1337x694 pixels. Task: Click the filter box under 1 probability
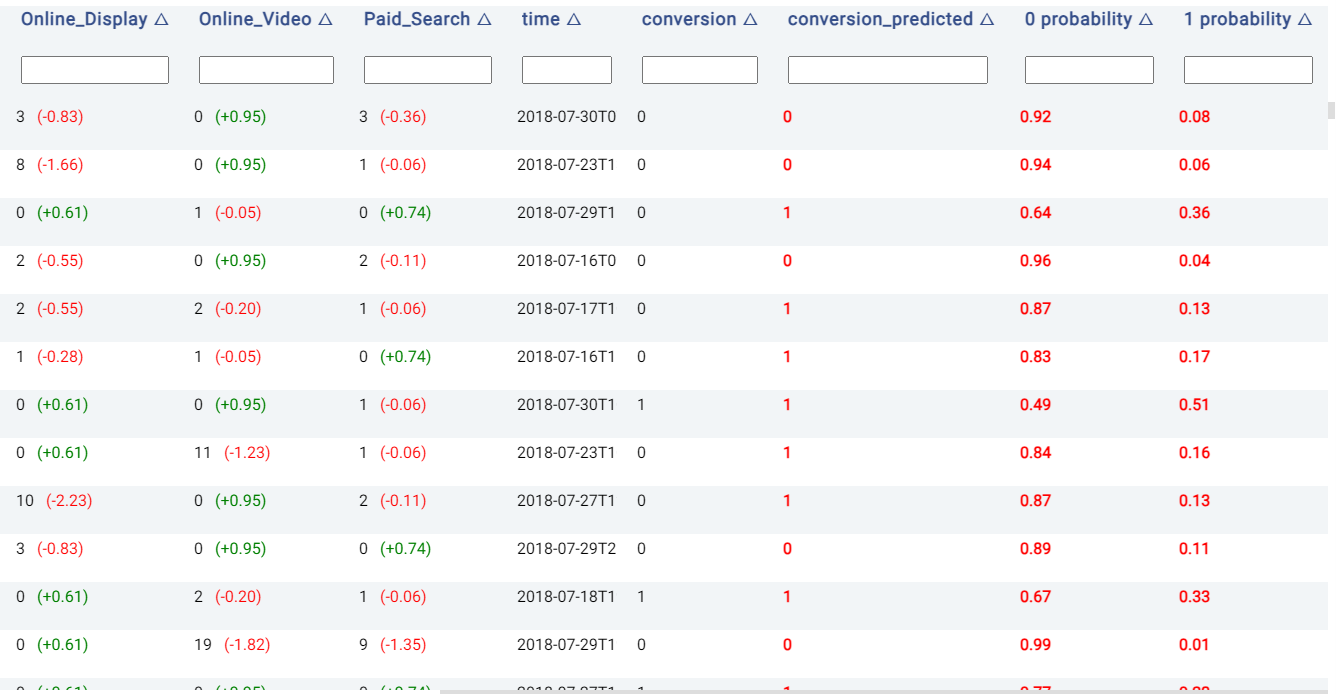[1248, 70]
